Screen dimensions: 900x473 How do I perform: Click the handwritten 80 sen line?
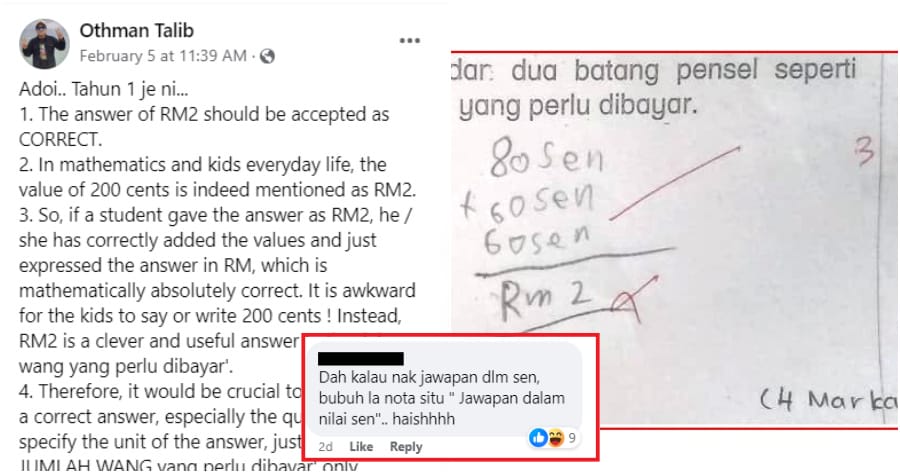coord(545,155)
